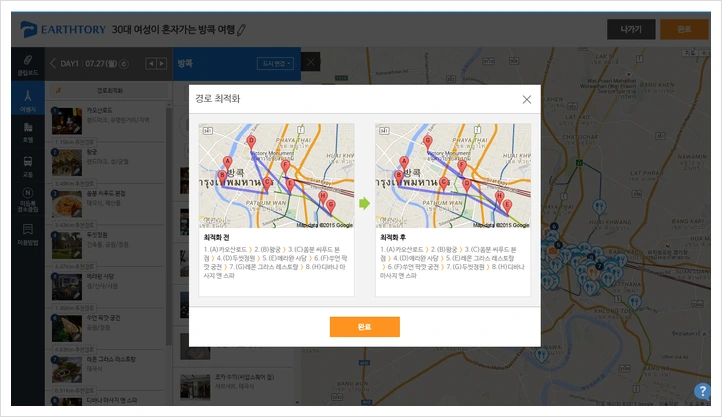Click marker F on the 최적화 전 map

pyautogui.click(x=285, y=167)
